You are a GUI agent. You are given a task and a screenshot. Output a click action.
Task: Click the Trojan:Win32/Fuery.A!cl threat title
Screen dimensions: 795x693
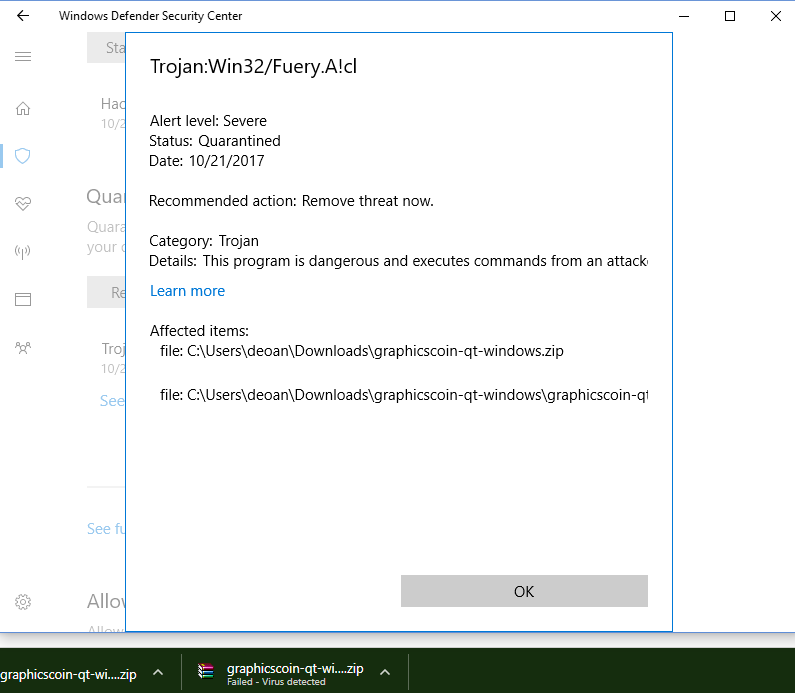254,66
